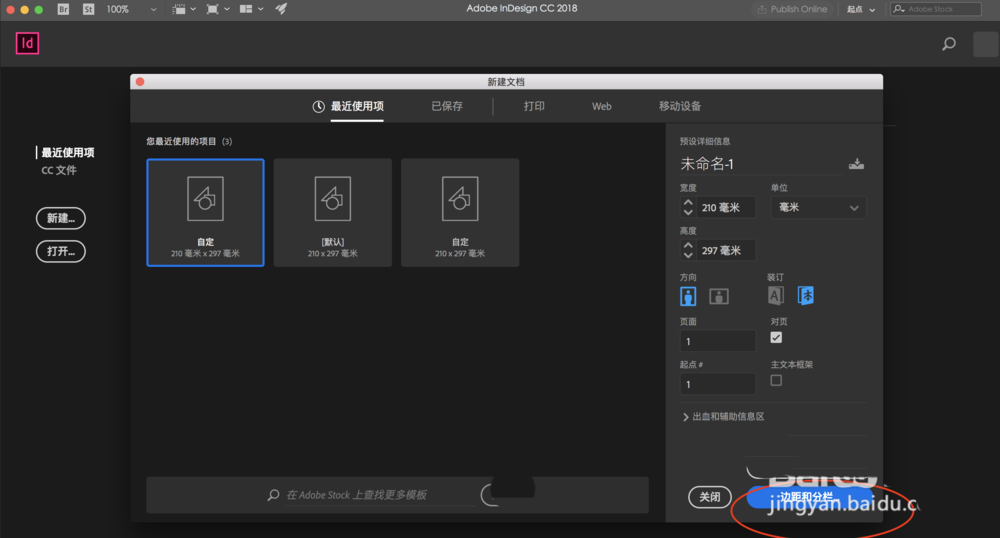Choose right-to-left binding icon
Image resolution: width=1000 pixels, height=538 pixels.
tap(805, 295)
